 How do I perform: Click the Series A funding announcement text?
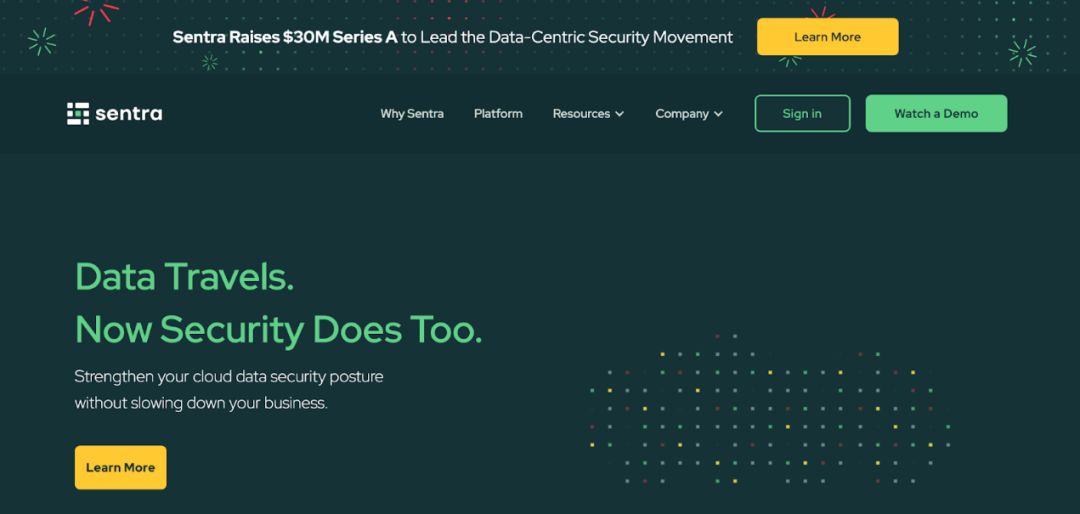click(x=452, y=37)
